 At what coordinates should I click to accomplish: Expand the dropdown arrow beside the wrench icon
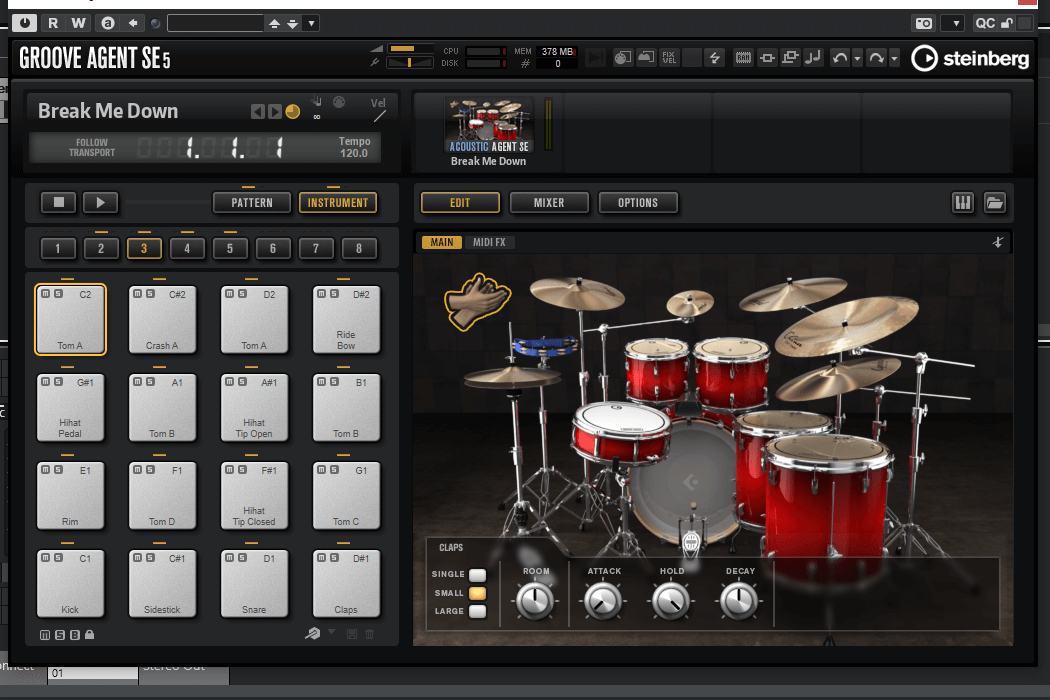coord(331,632)
